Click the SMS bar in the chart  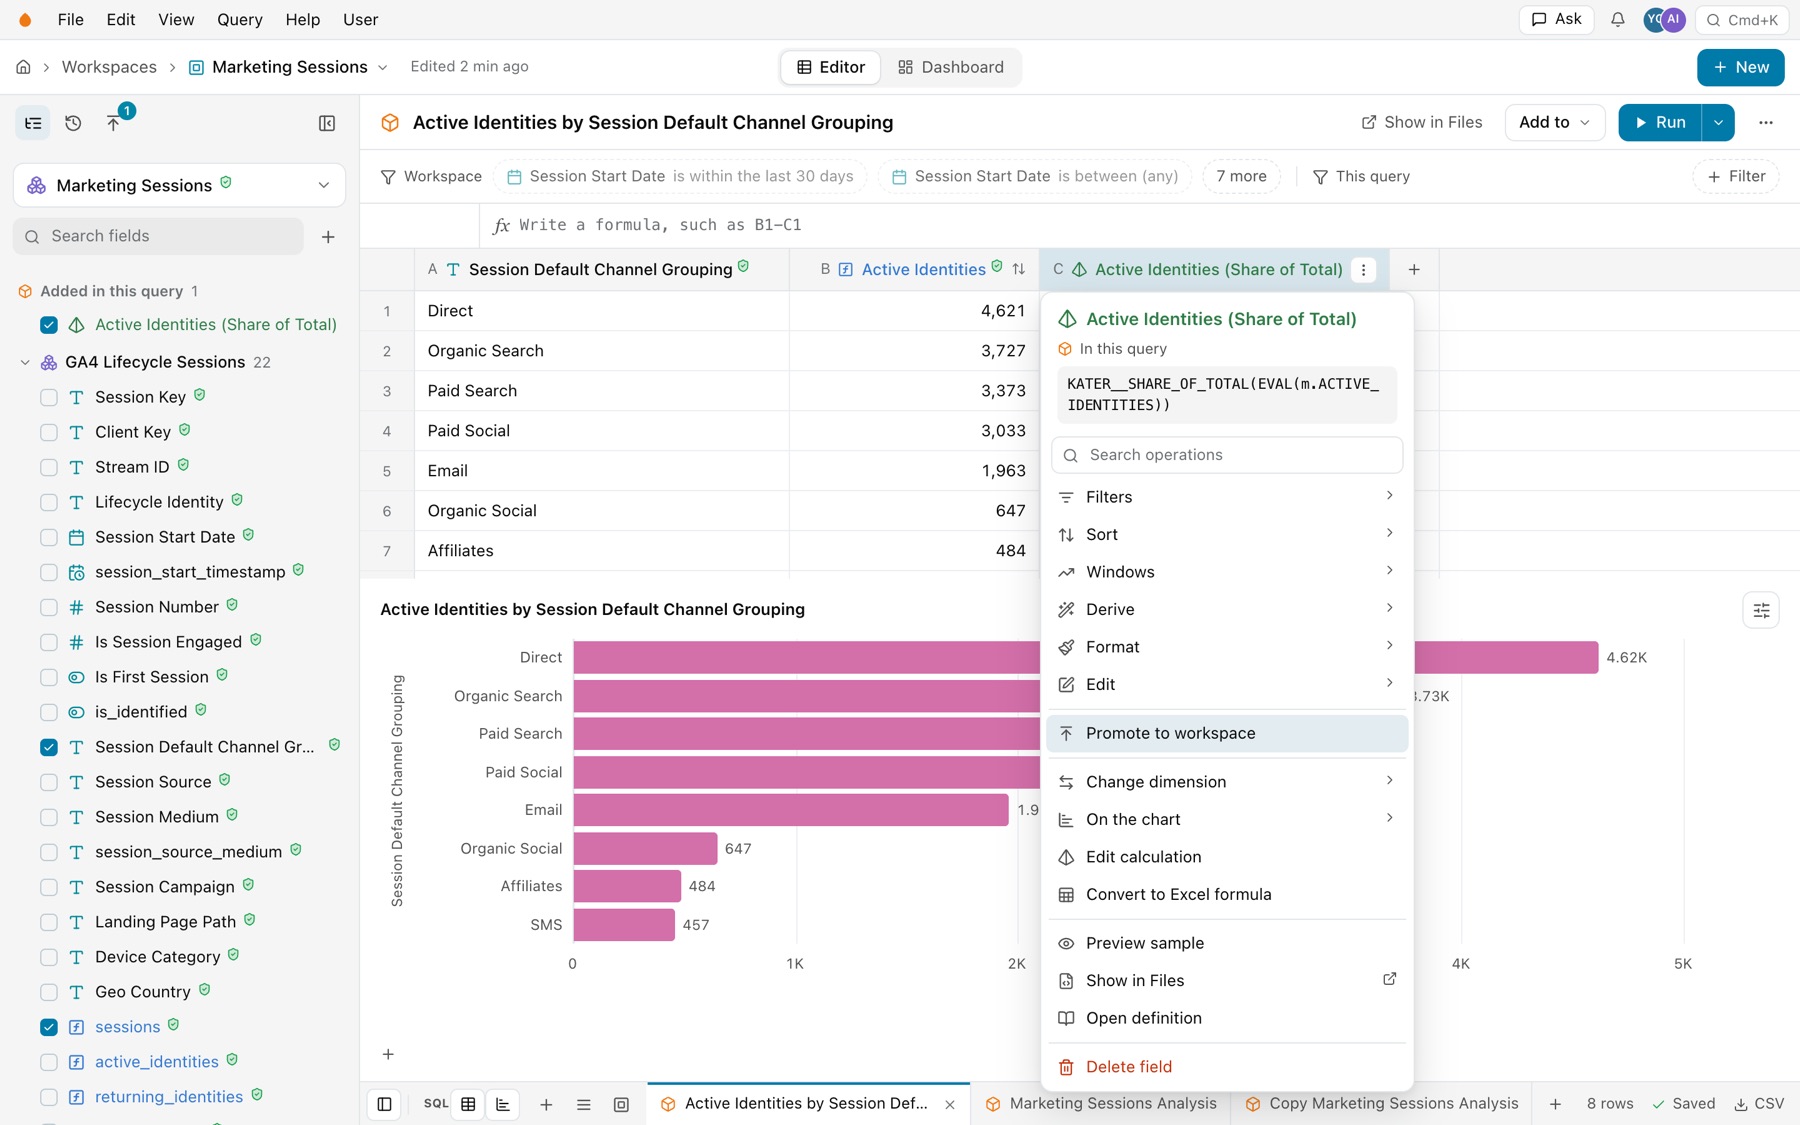click(624, 925)
